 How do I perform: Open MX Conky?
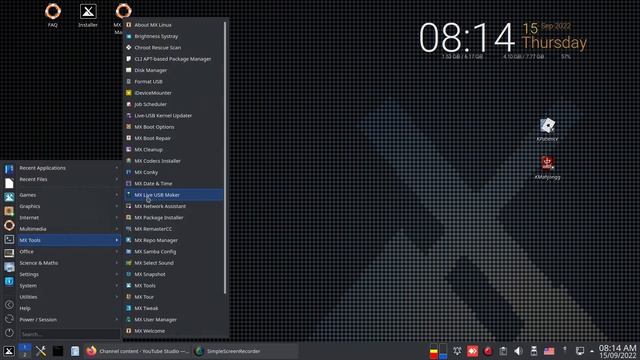click(x=174, y=172)
